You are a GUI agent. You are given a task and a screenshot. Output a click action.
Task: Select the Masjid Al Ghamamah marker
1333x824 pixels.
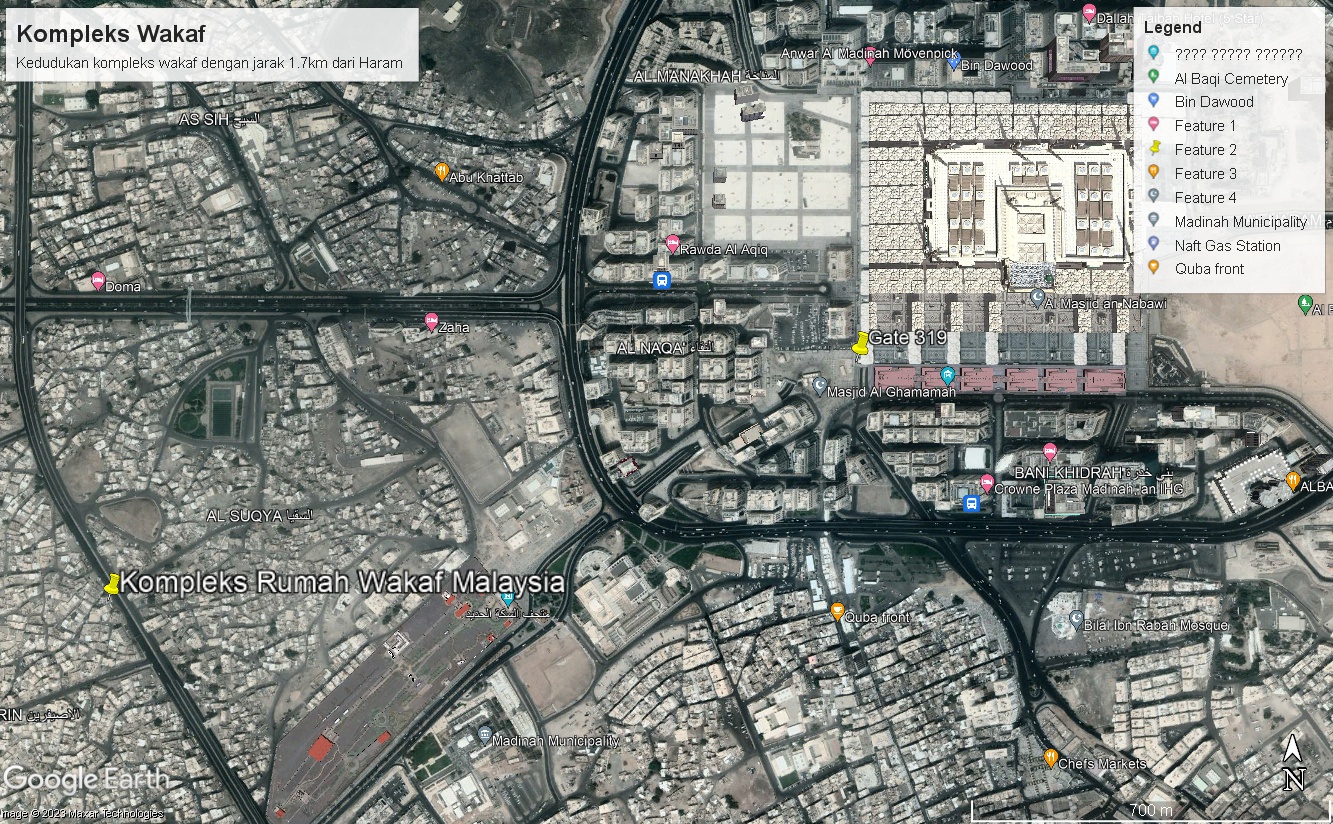click(820, 385)
